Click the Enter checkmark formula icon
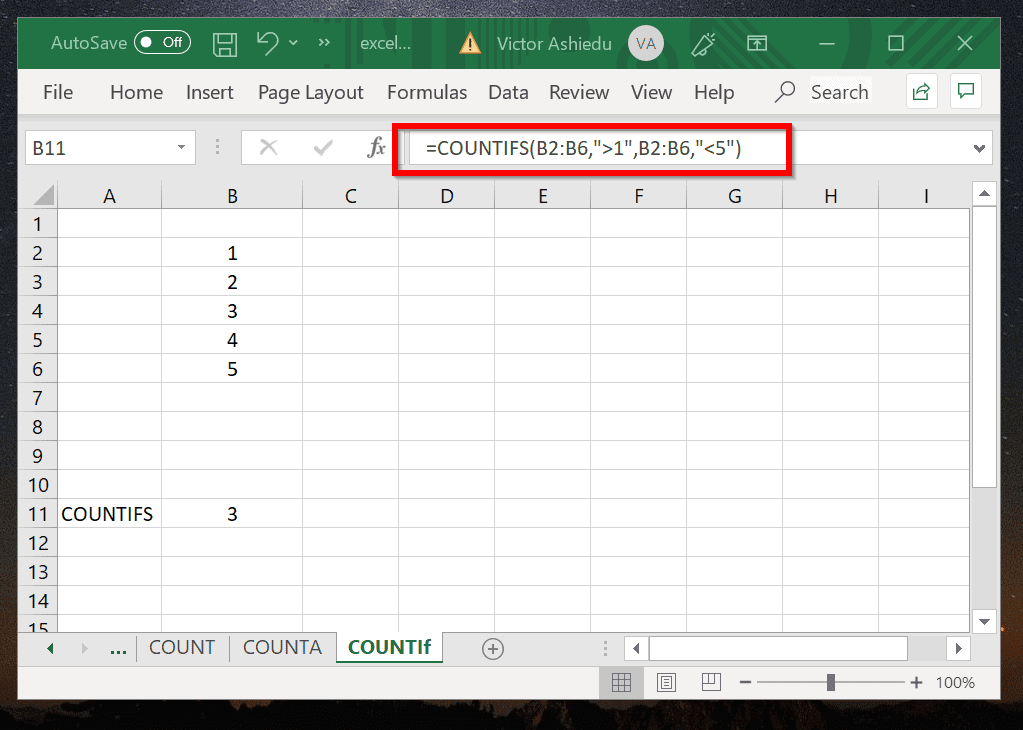 pyautogui.click(x=323, y=148)
